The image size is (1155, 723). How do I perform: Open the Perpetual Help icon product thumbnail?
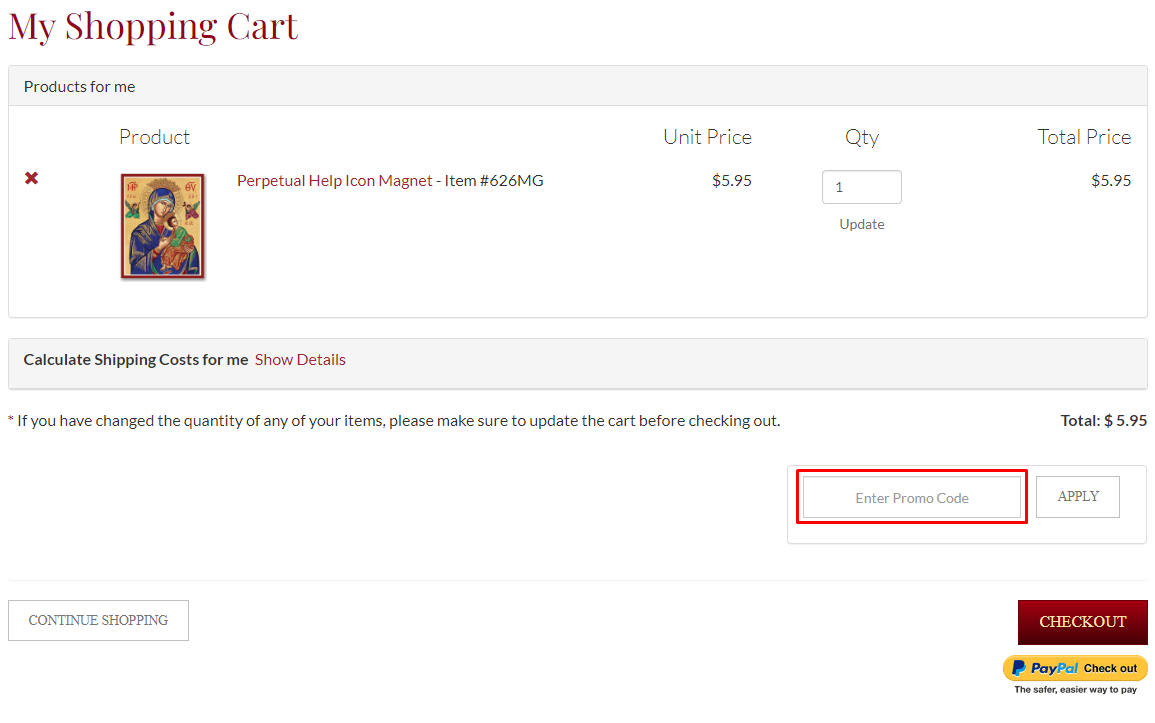162,226
